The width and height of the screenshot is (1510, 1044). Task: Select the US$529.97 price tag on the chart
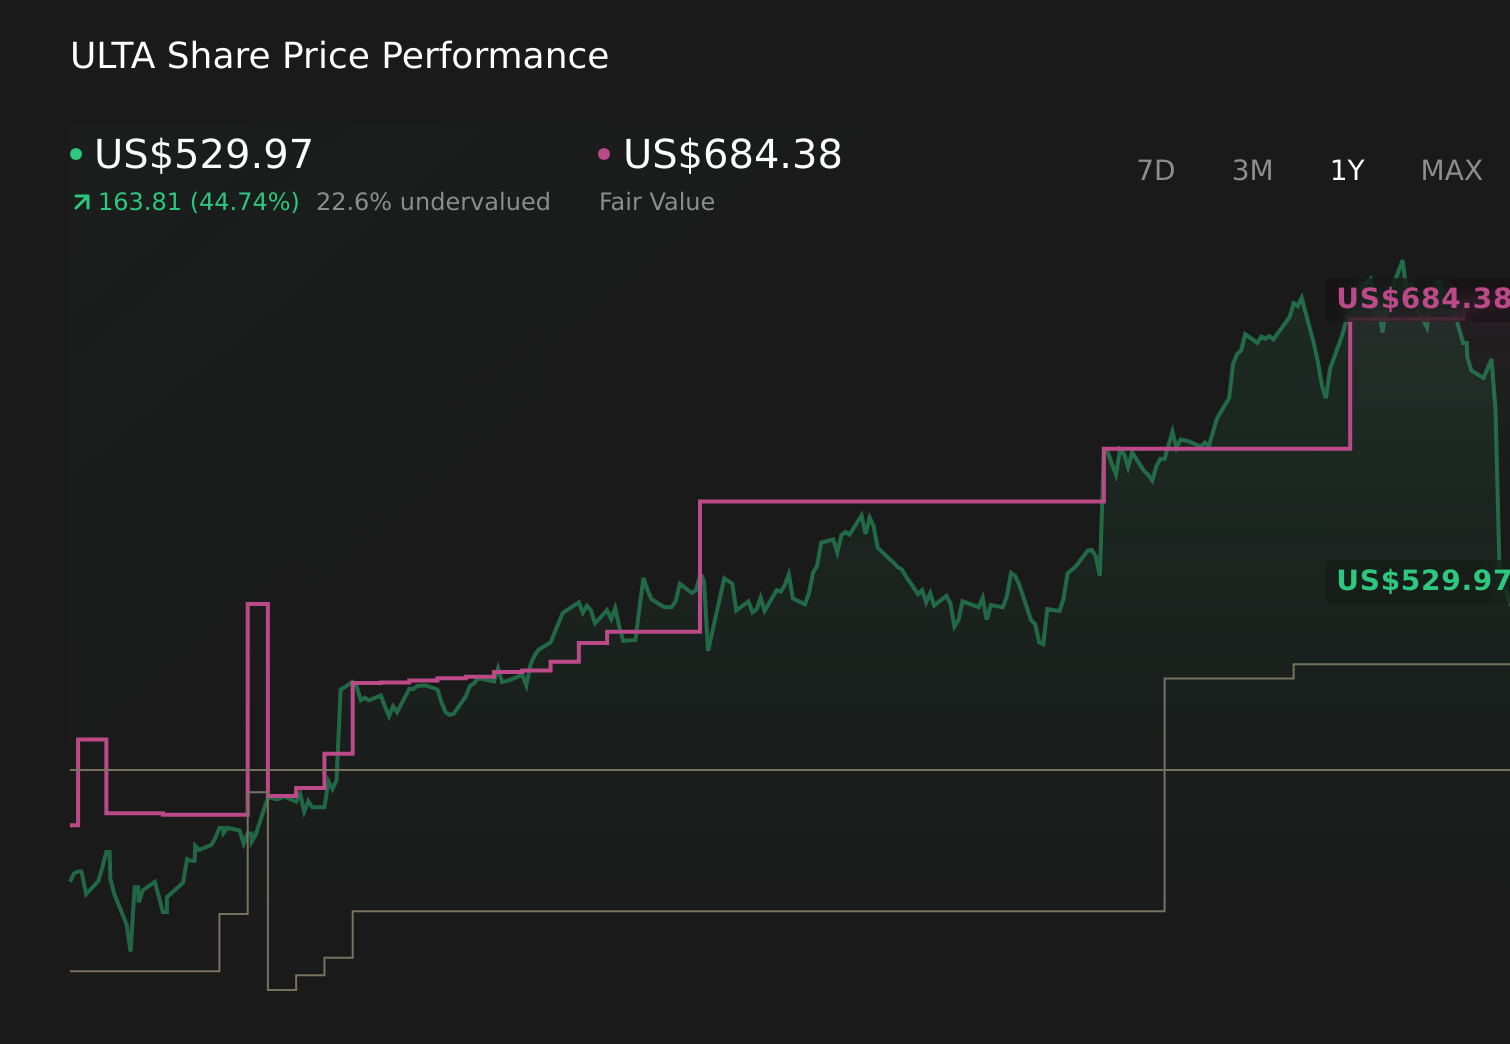click(x=1423, y=579)
